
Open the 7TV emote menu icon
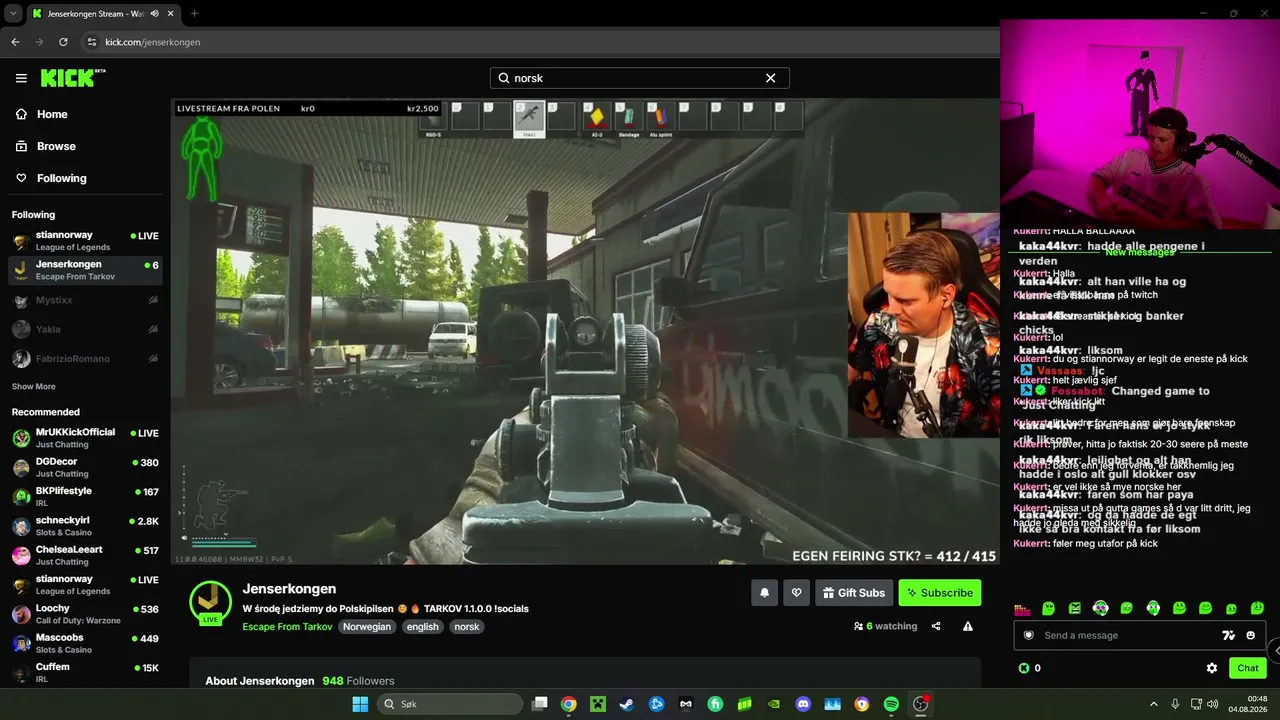pyautogui.click(x=1229, y=635)
